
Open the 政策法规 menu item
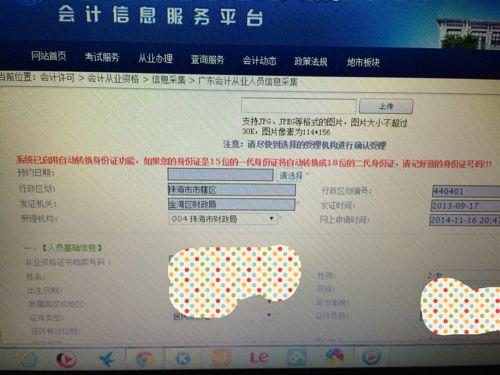(x=310, y=61)
